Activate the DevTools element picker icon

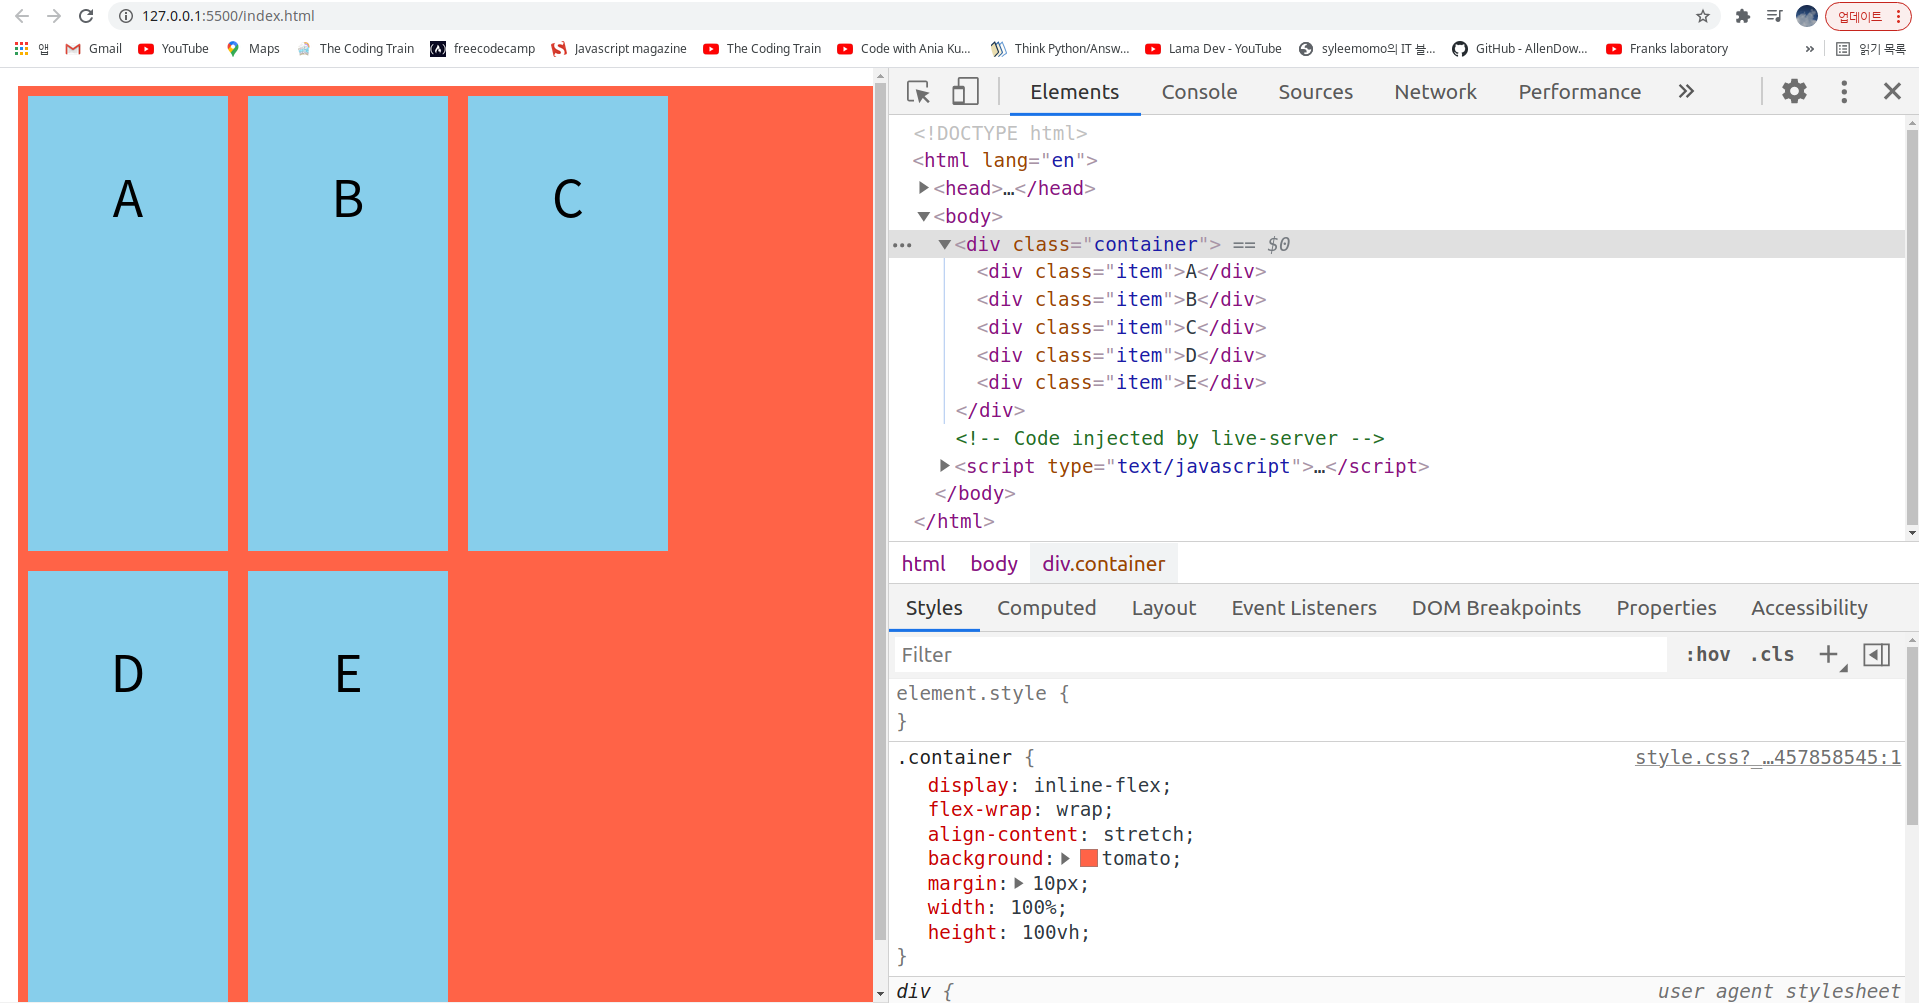coord(918,92)
